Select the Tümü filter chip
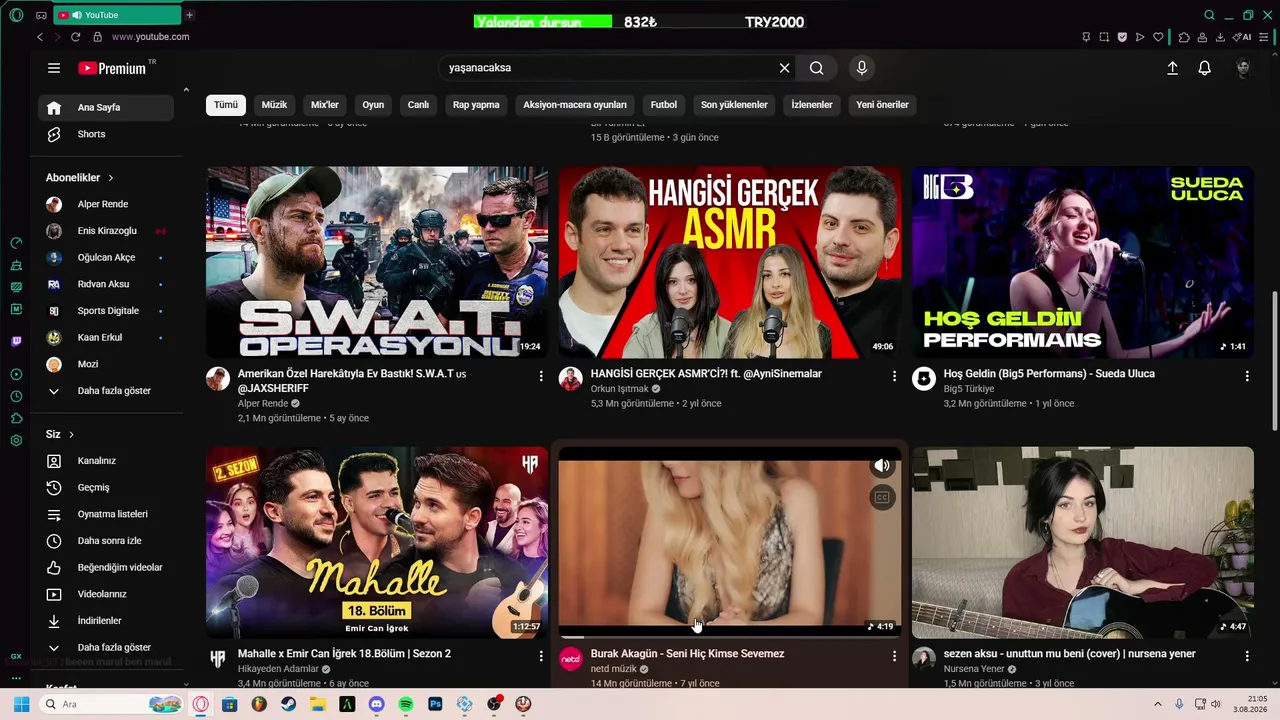 (226, 105)
